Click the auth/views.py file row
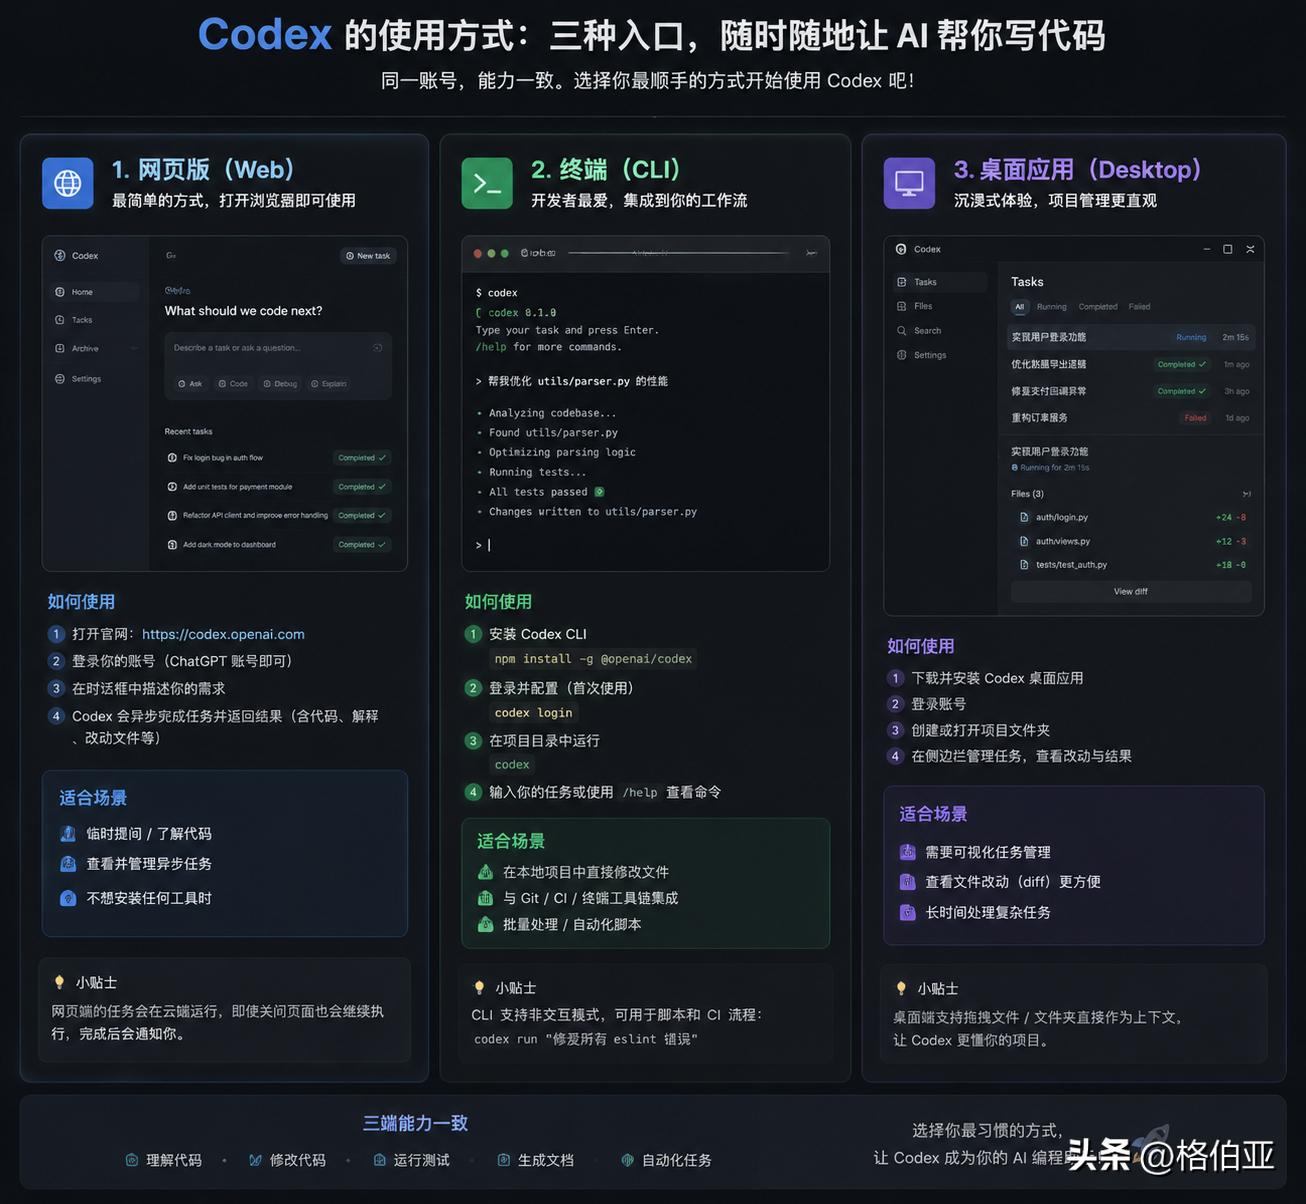This screenshot has height=1204, width=1306. pos(1131,541)
